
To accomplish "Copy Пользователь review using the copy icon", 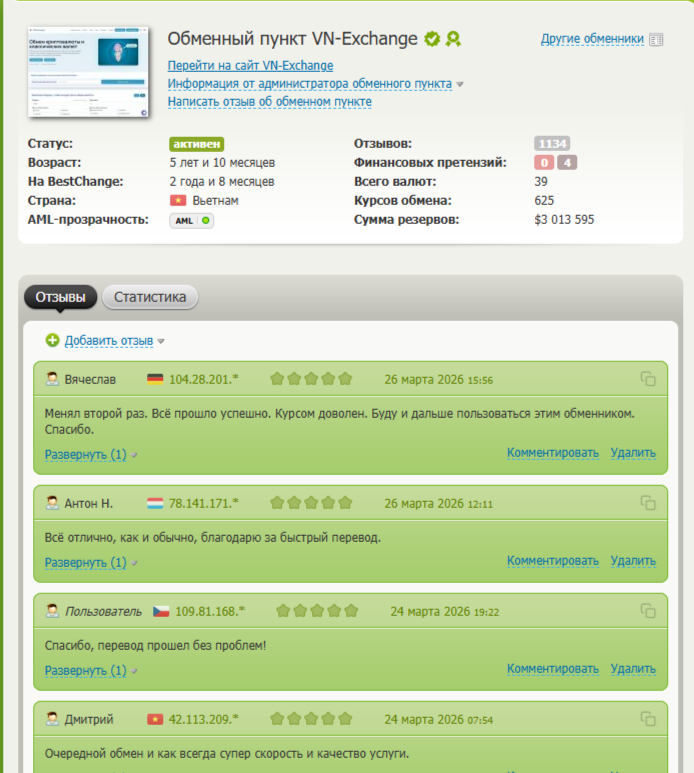I will pyautogui.click(x=648, y=611).
